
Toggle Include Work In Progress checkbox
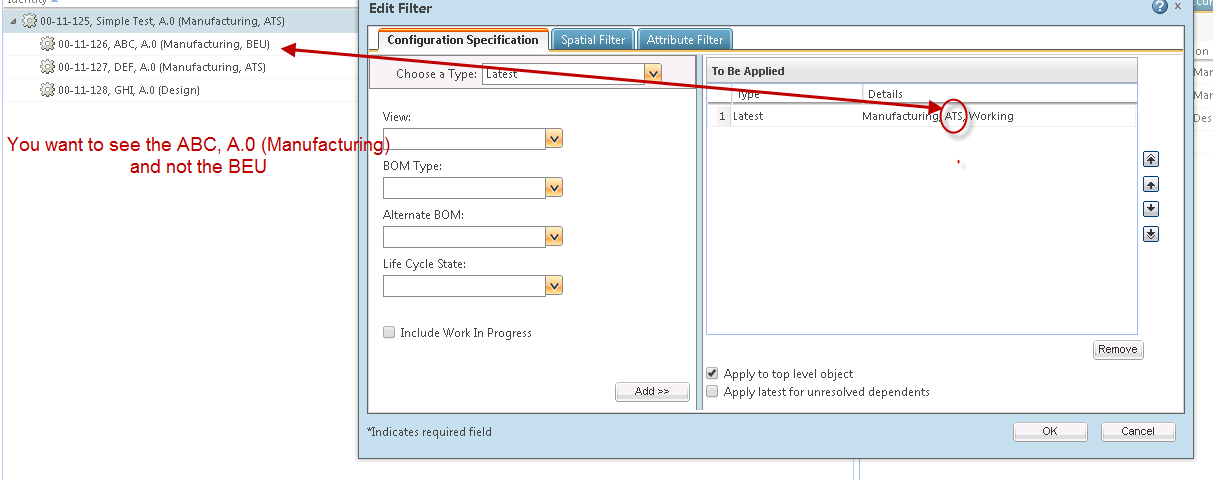(x=389, y=332)
